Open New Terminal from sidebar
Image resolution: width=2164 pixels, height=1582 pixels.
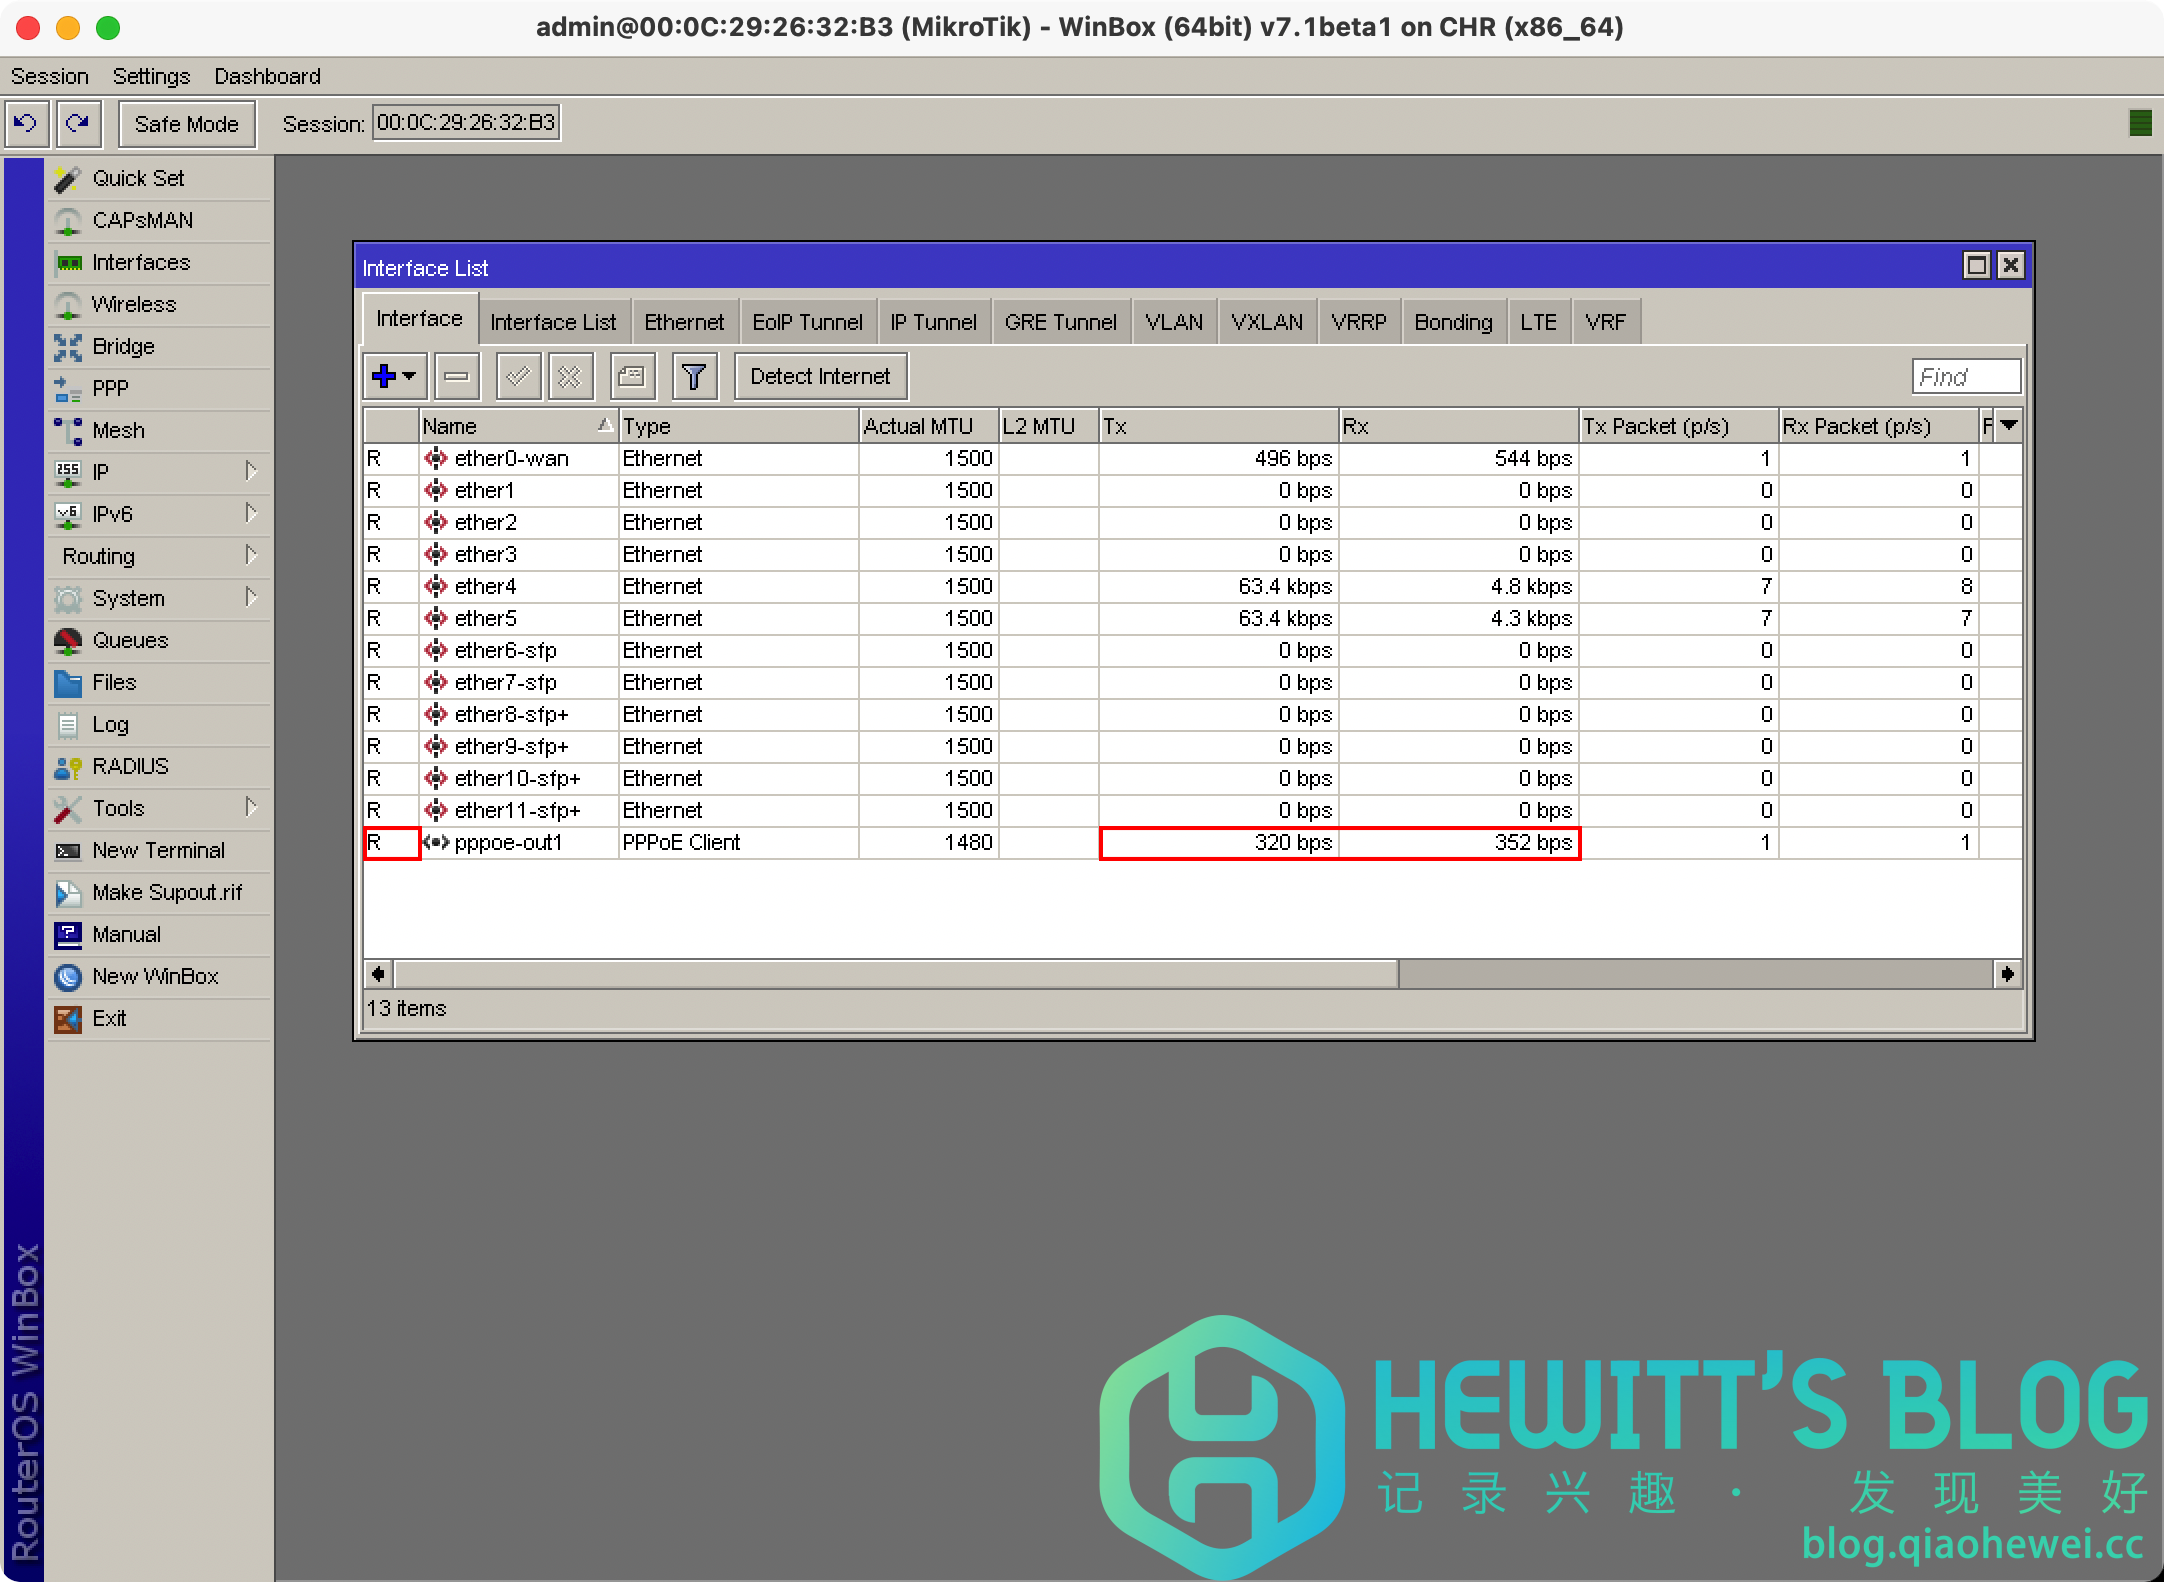[x=158, y=850]
